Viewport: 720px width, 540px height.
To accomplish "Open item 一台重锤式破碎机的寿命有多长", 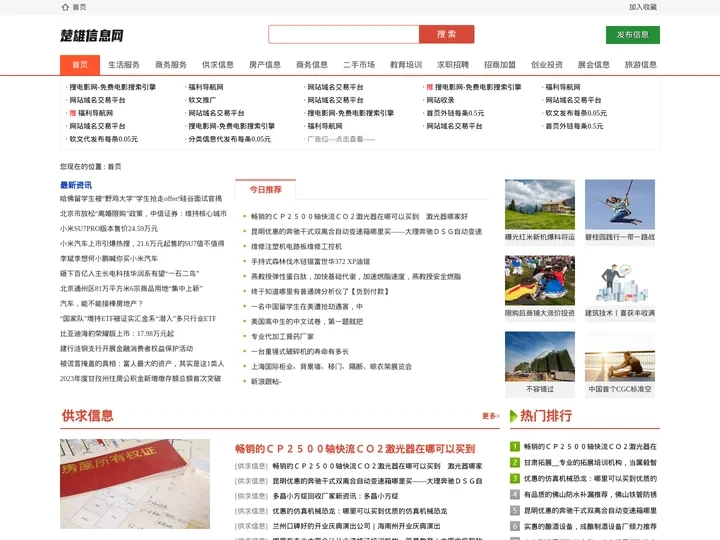I will click(x=300, y=351).
